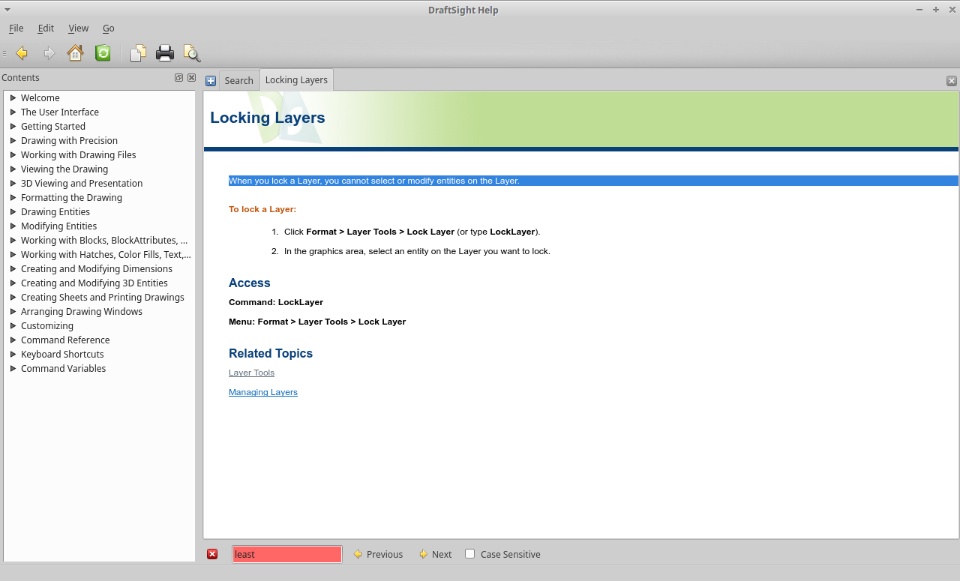This screenshot has width=960, height=581.
Task: Click the find text field containing 'least'
Action: (x=287, y=554)
